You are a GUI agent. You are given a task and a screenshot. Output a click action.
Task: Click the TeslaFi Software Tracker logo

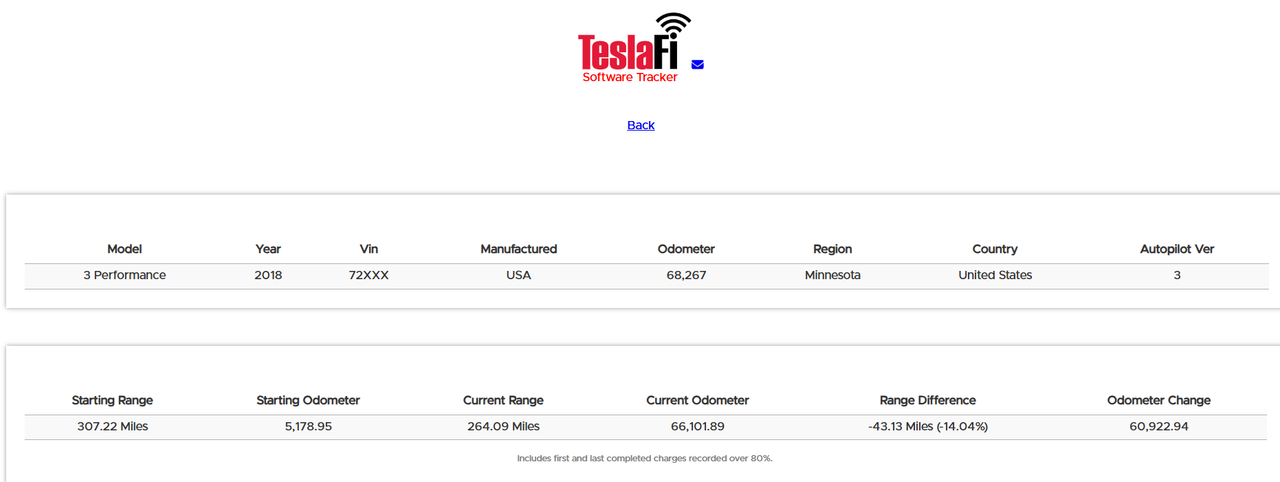pos(634,48)
